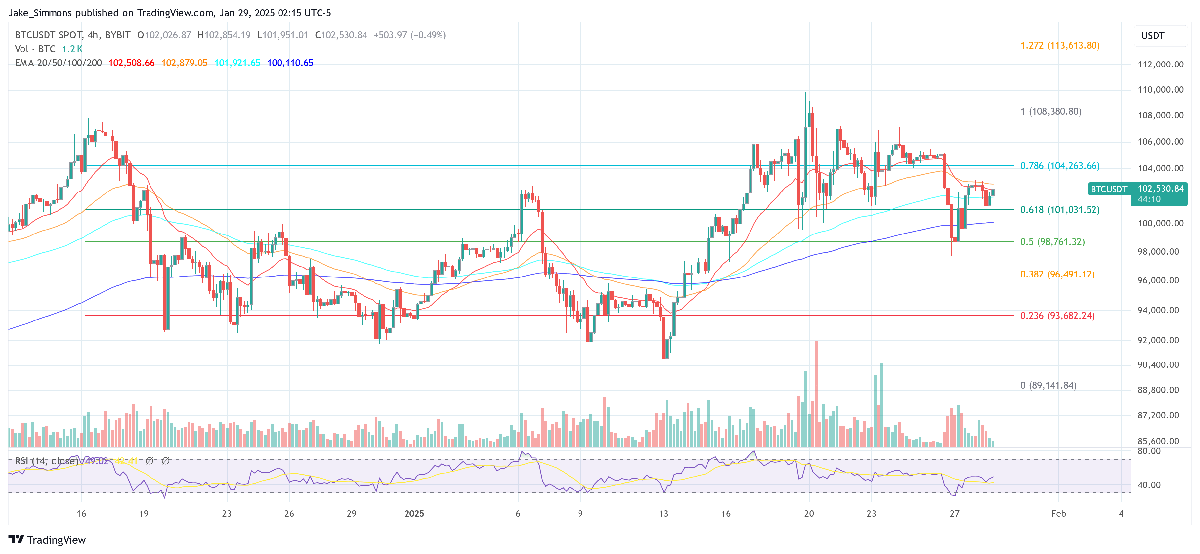Click the 13 date label on time axis
The width and height of the screenshot is (1200, 554).
click(663, 512)
